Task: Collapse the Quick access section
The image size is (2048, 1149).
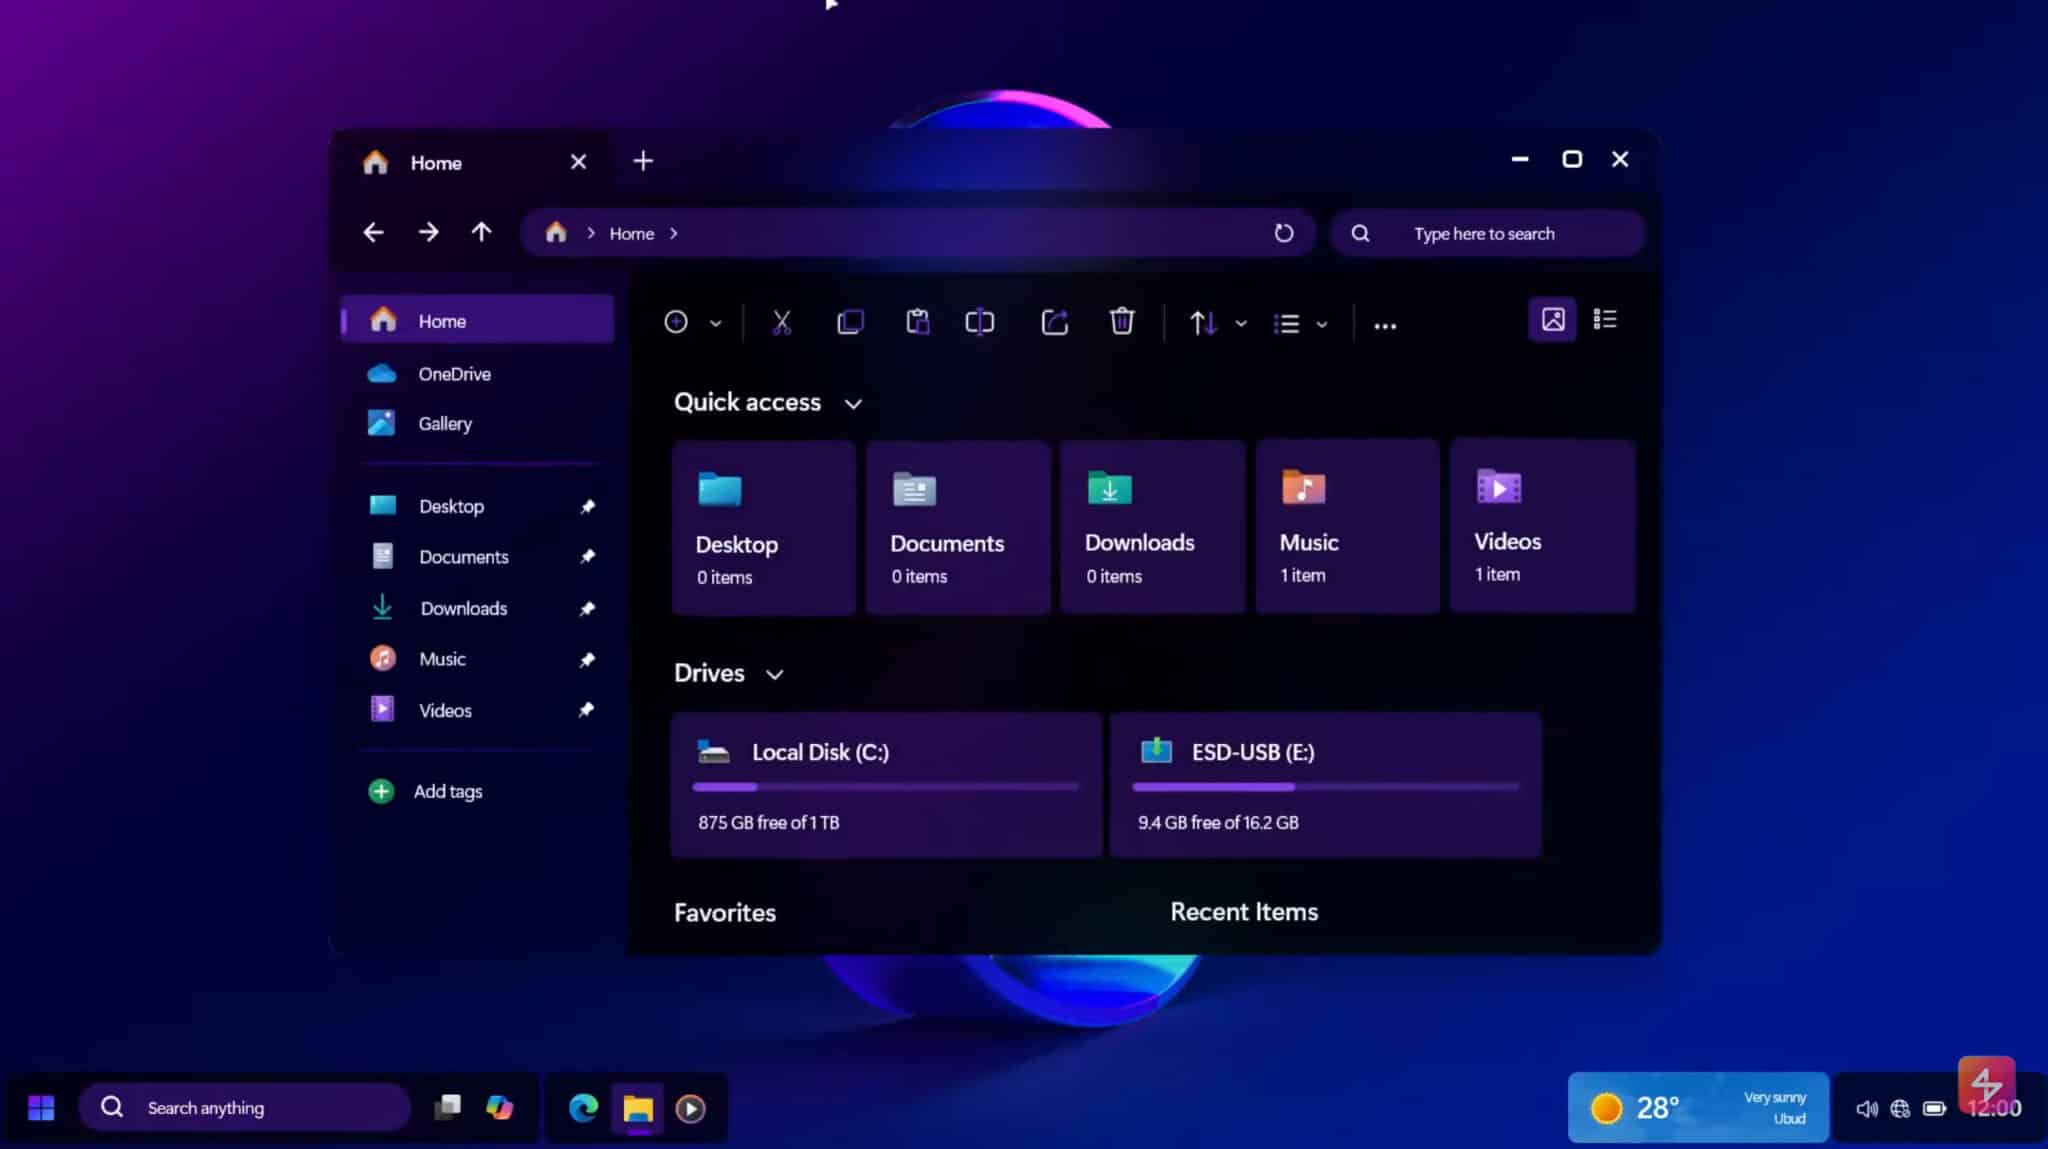Action: pos(854,403)
